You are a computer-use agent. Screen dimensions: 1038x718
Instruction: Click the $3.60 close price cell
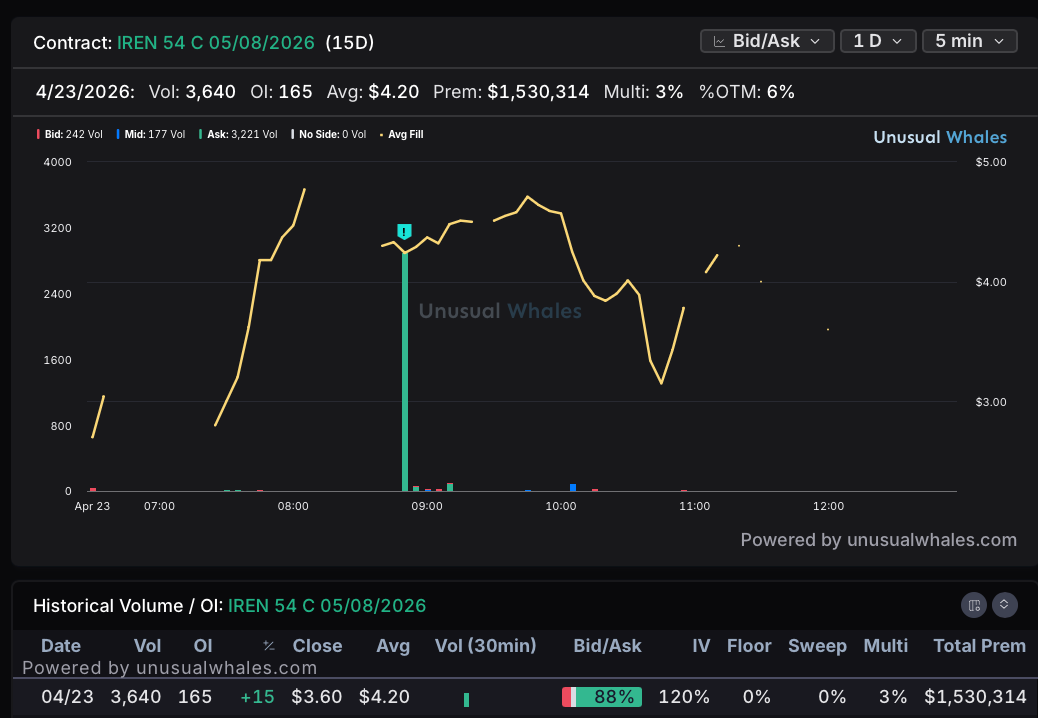pos(317,697)
